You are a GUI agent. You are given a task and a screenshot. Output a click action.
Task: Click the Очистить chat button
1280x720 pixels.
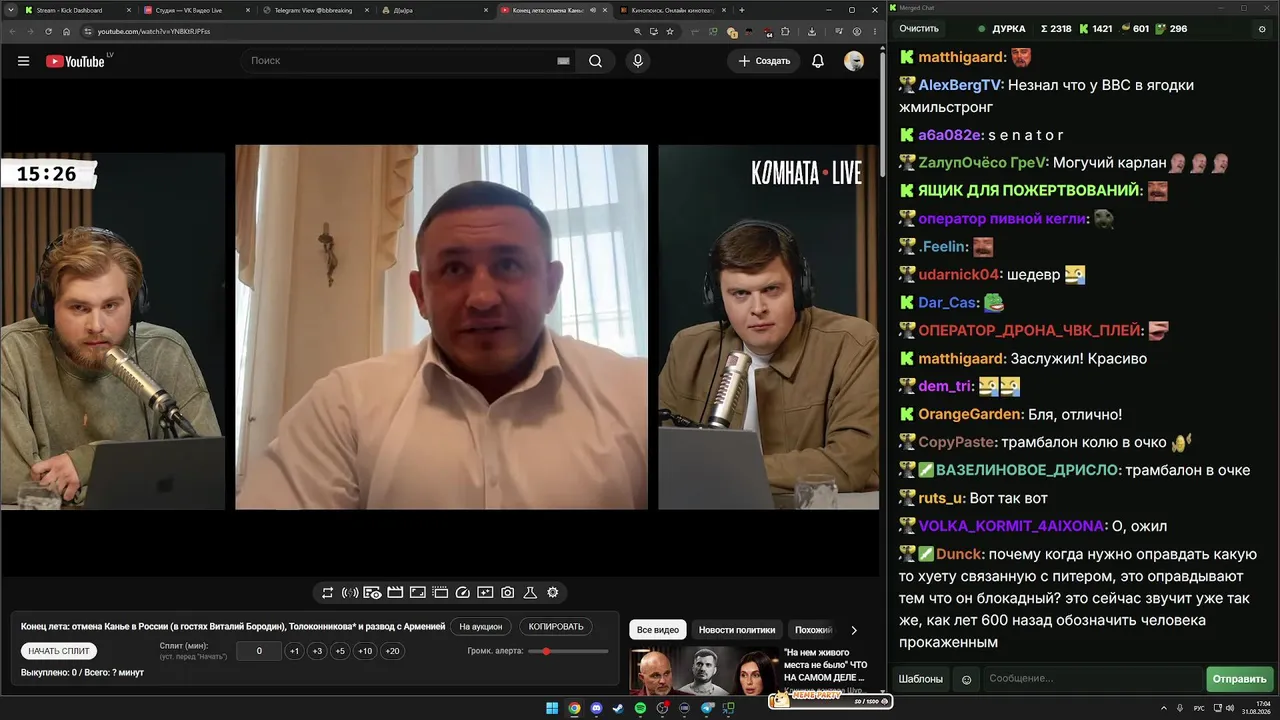click(x=919, y=29)
